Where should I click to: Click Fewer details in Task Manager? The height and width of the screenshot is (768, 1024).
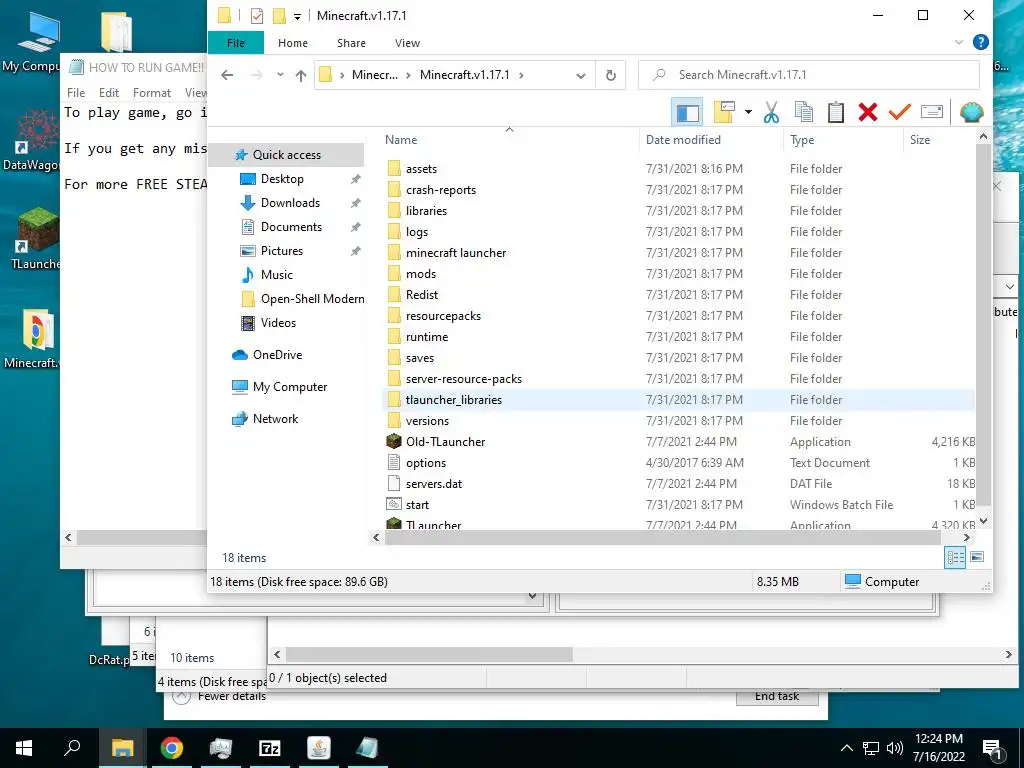click(x=231, y=697)
